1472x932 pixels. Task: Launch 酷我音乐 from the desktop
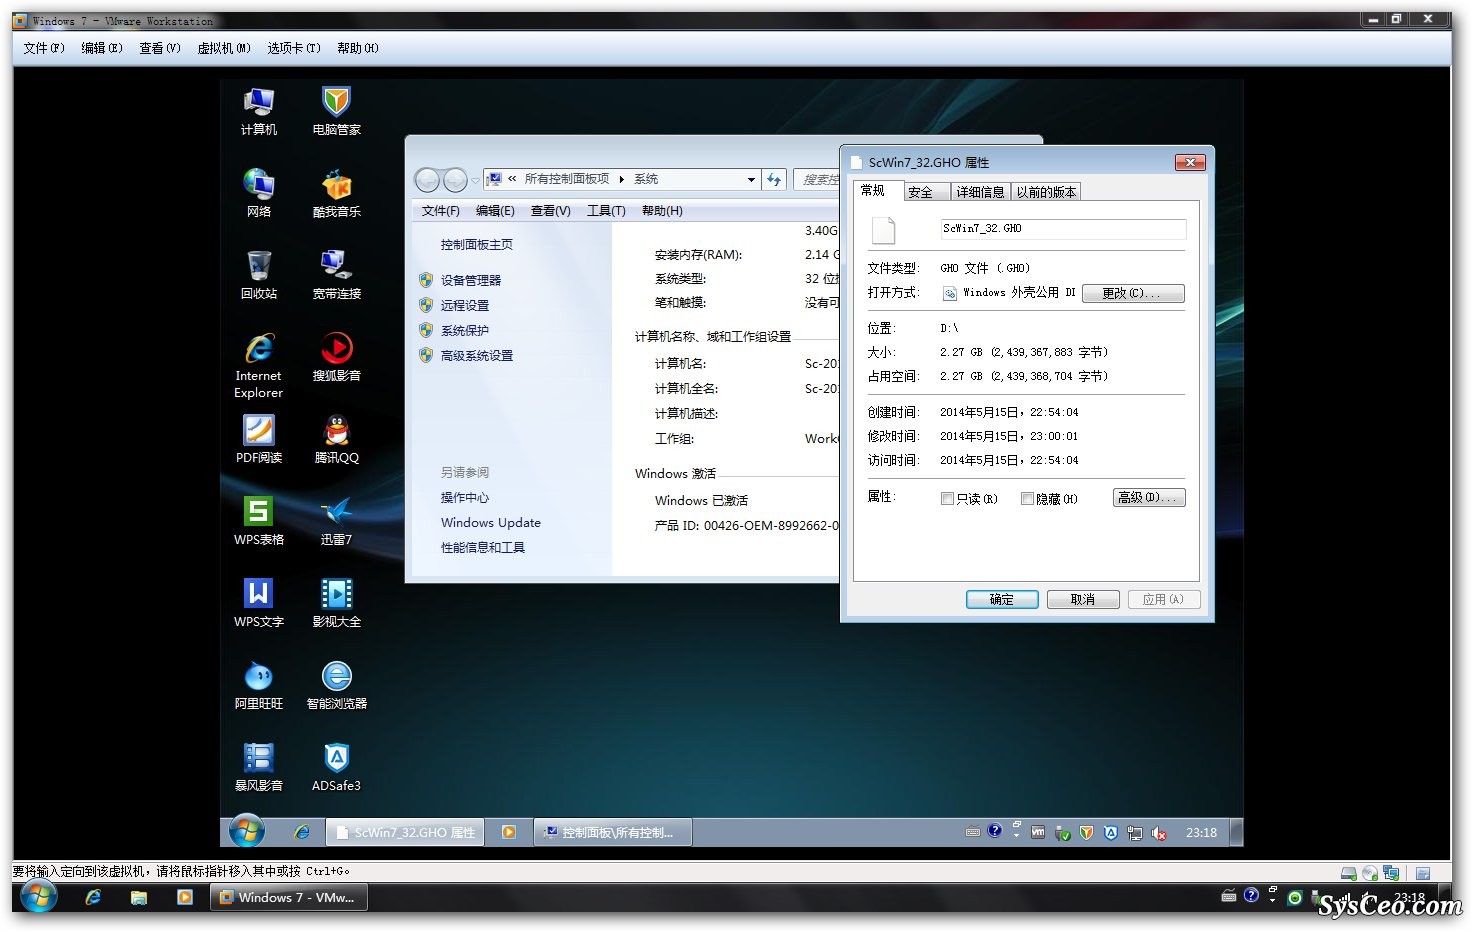337,193
